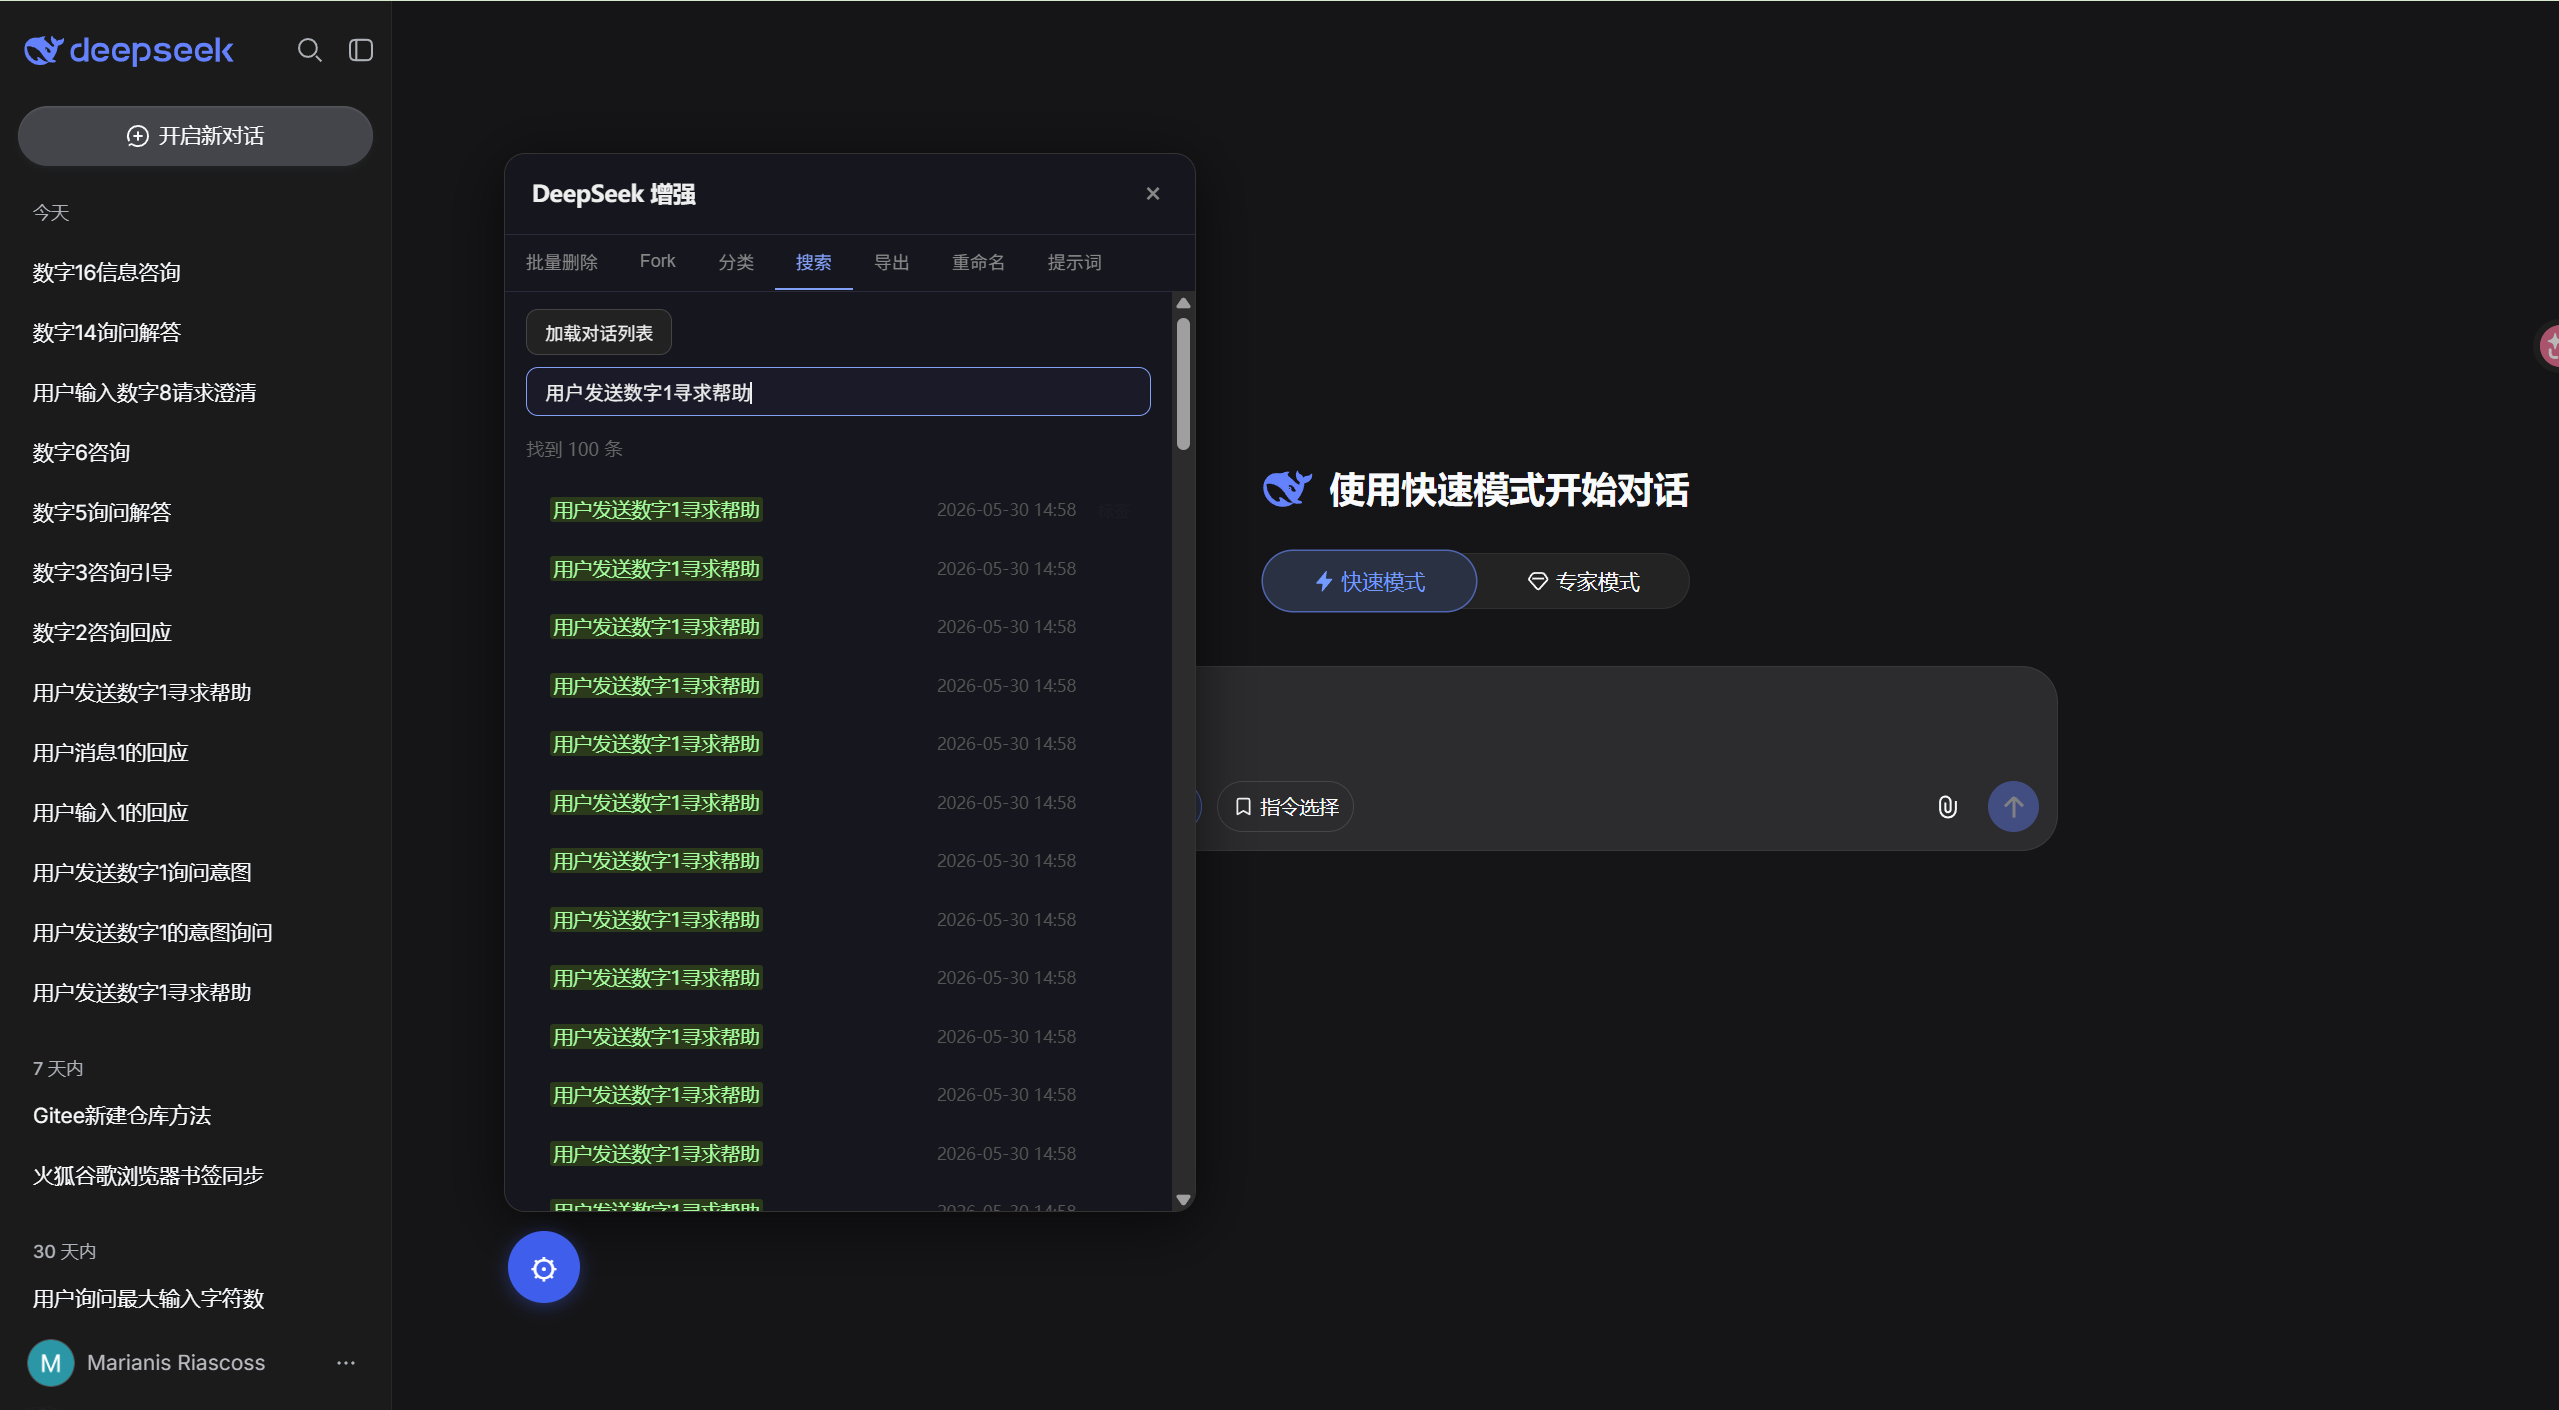The width and height of the screenshot is (2559, 1410).
Task: Open the 导出 tab
Action: tap(892, 262)
